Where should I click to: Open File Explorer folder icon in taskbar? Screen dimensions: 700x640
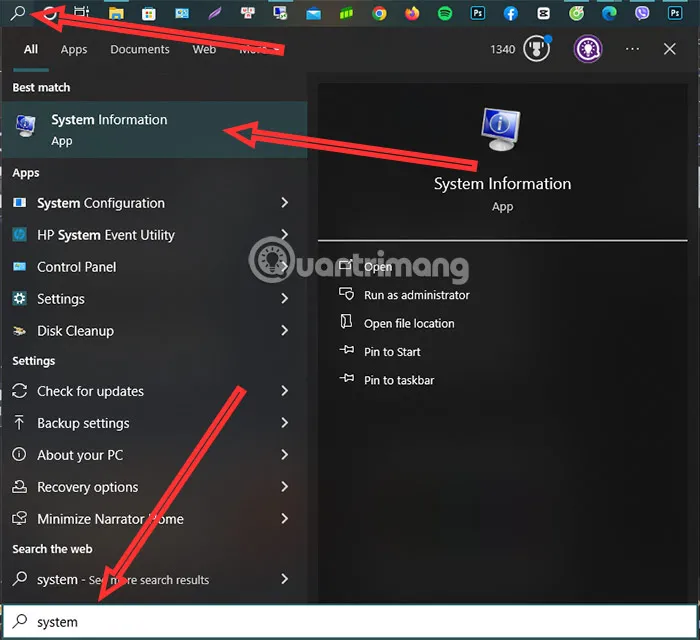click(x=116, y=14)
